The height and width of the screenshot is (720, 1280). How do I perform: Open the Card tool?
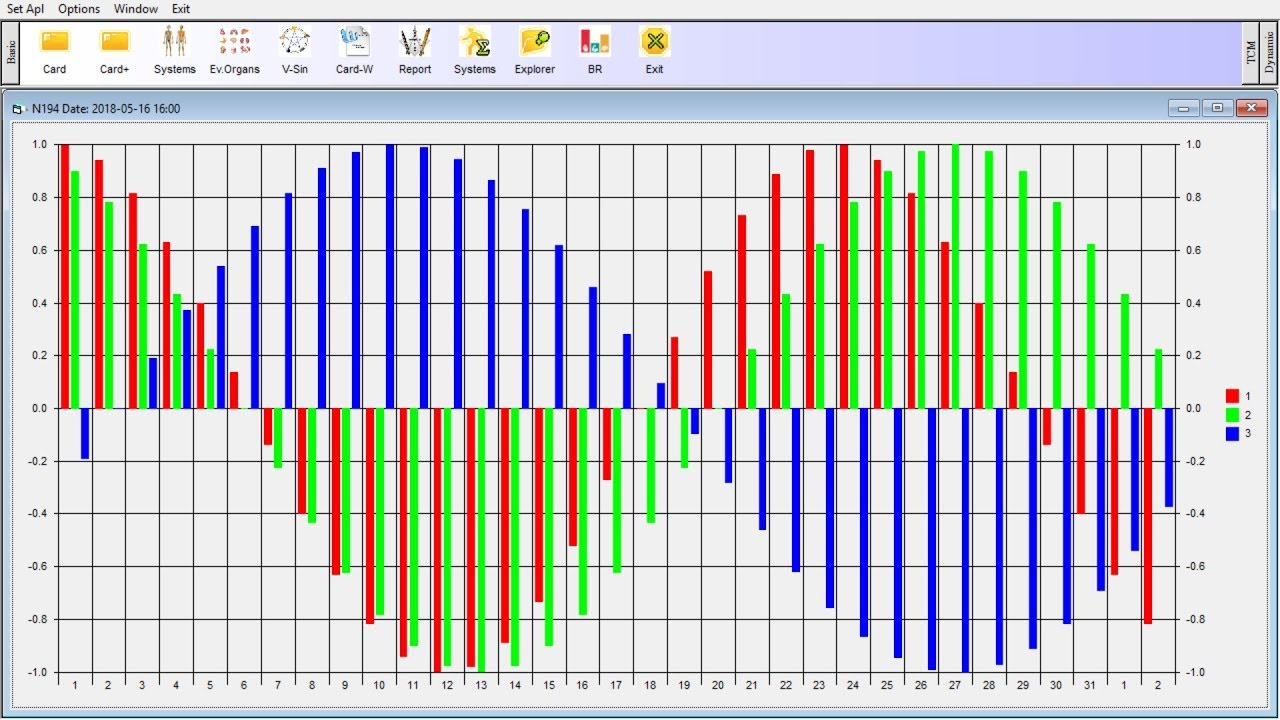pos(54,50)
